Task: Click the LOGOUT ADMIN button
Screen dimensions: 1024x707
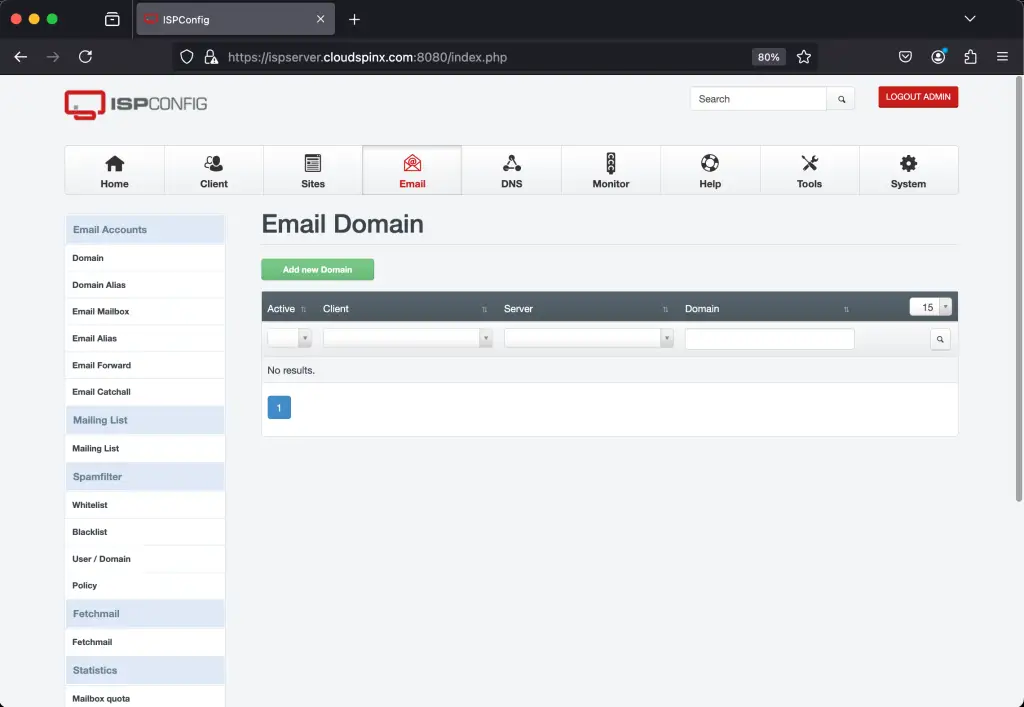Action: [x=917, y=96]
